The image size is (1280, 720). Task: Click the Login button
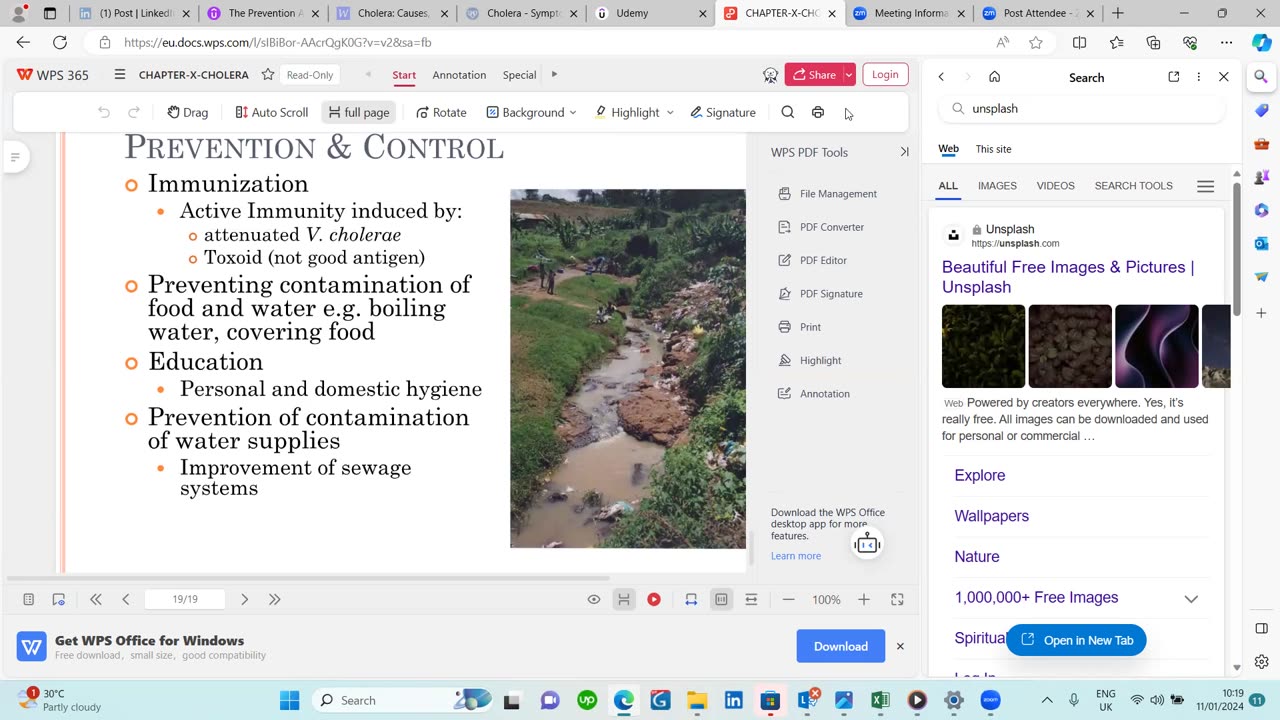pos(885,74)
